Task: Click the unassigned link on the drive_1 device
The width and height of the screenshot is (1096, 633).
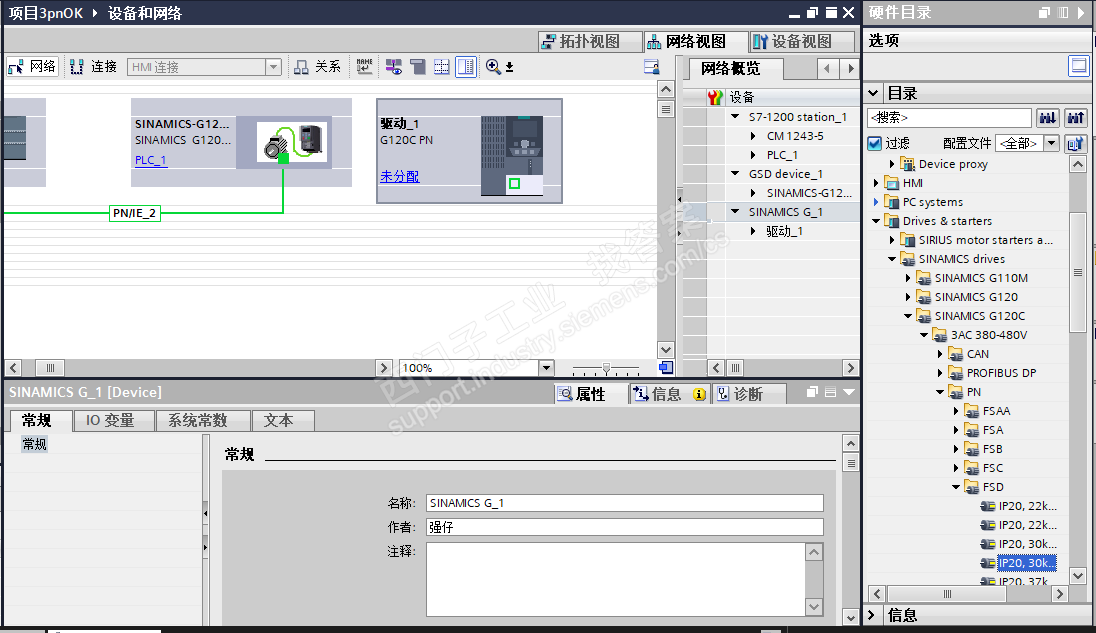Action: click(x=400, y=176)
